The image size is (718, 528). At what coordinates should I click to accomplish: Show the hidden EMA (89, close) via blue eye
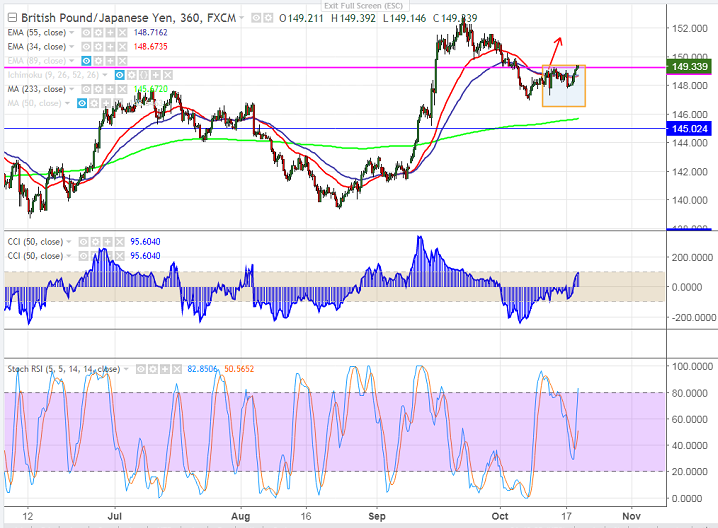tap(86, 61)
